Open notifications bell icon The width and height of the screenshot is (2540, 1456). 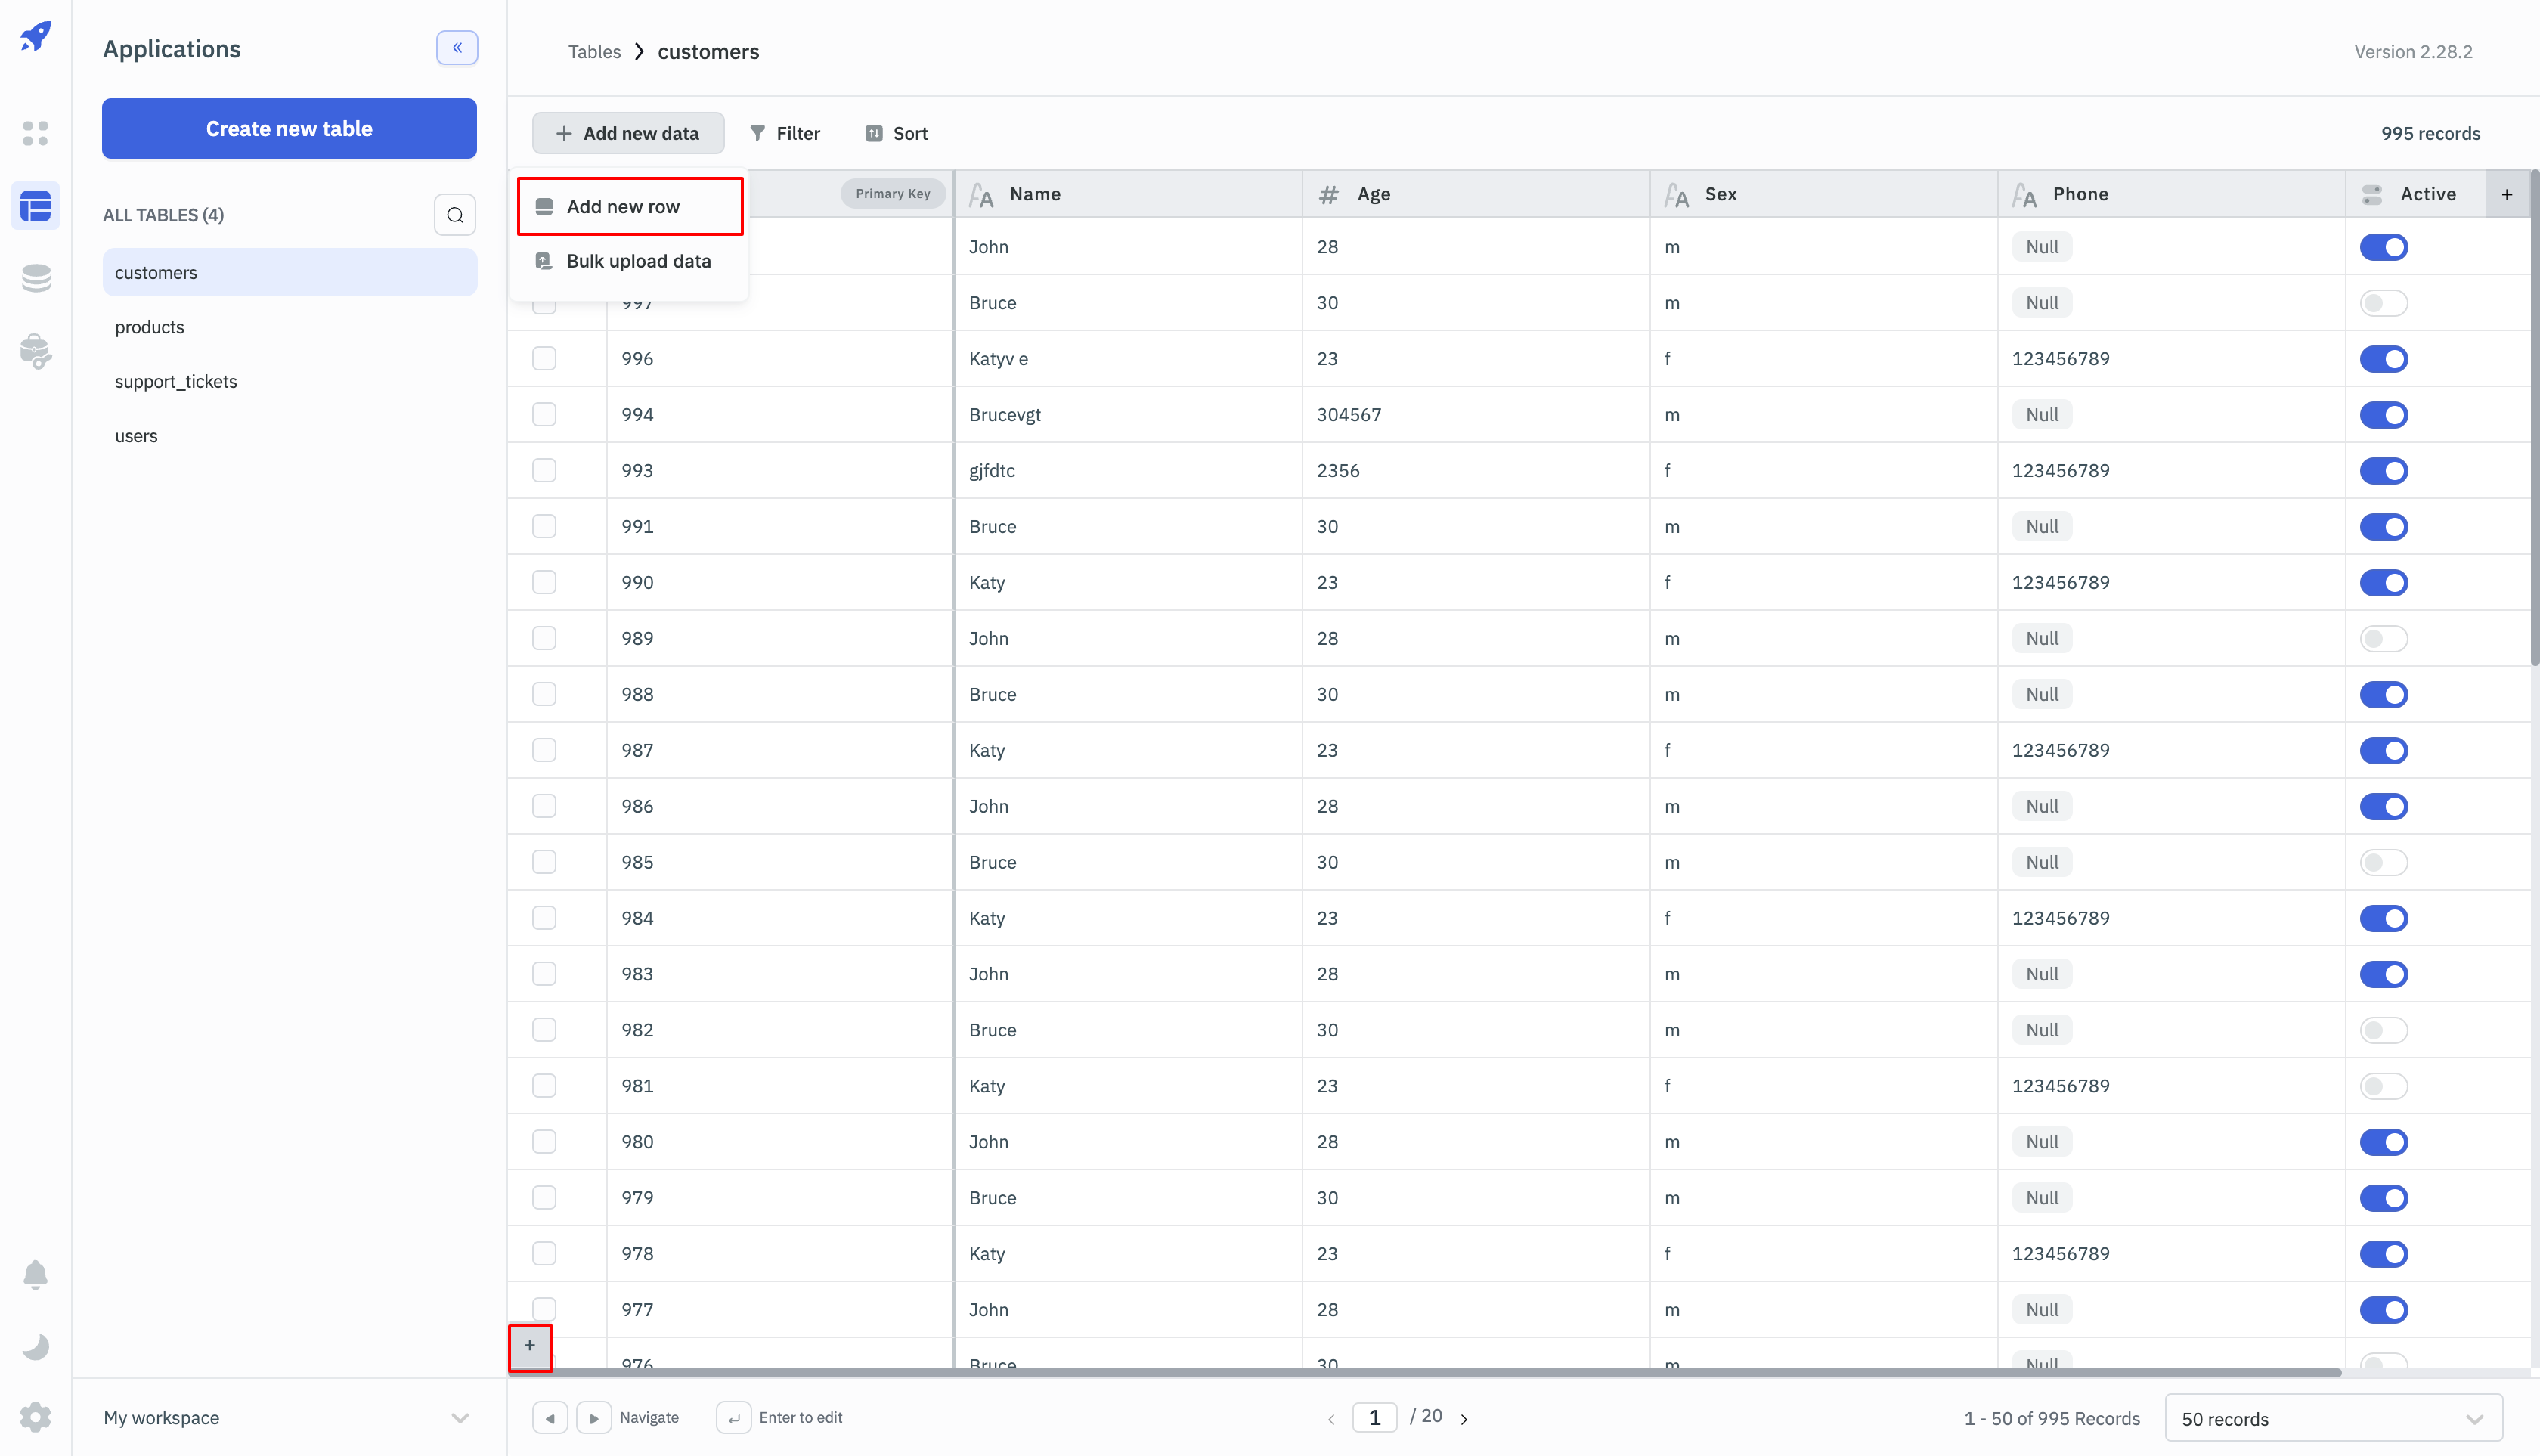pyautogui.click(x=36, y=1275)
